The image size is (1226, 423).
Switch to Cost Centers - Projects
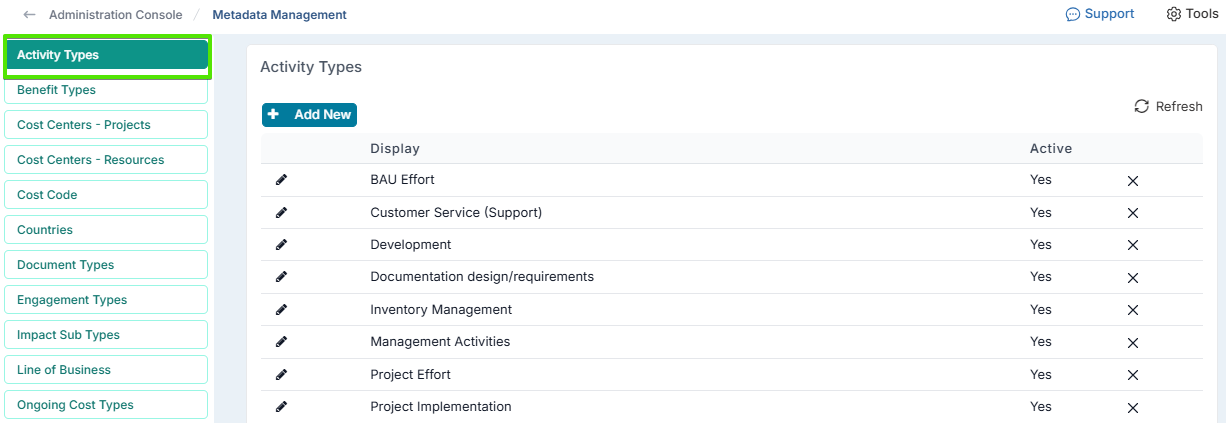106,125
